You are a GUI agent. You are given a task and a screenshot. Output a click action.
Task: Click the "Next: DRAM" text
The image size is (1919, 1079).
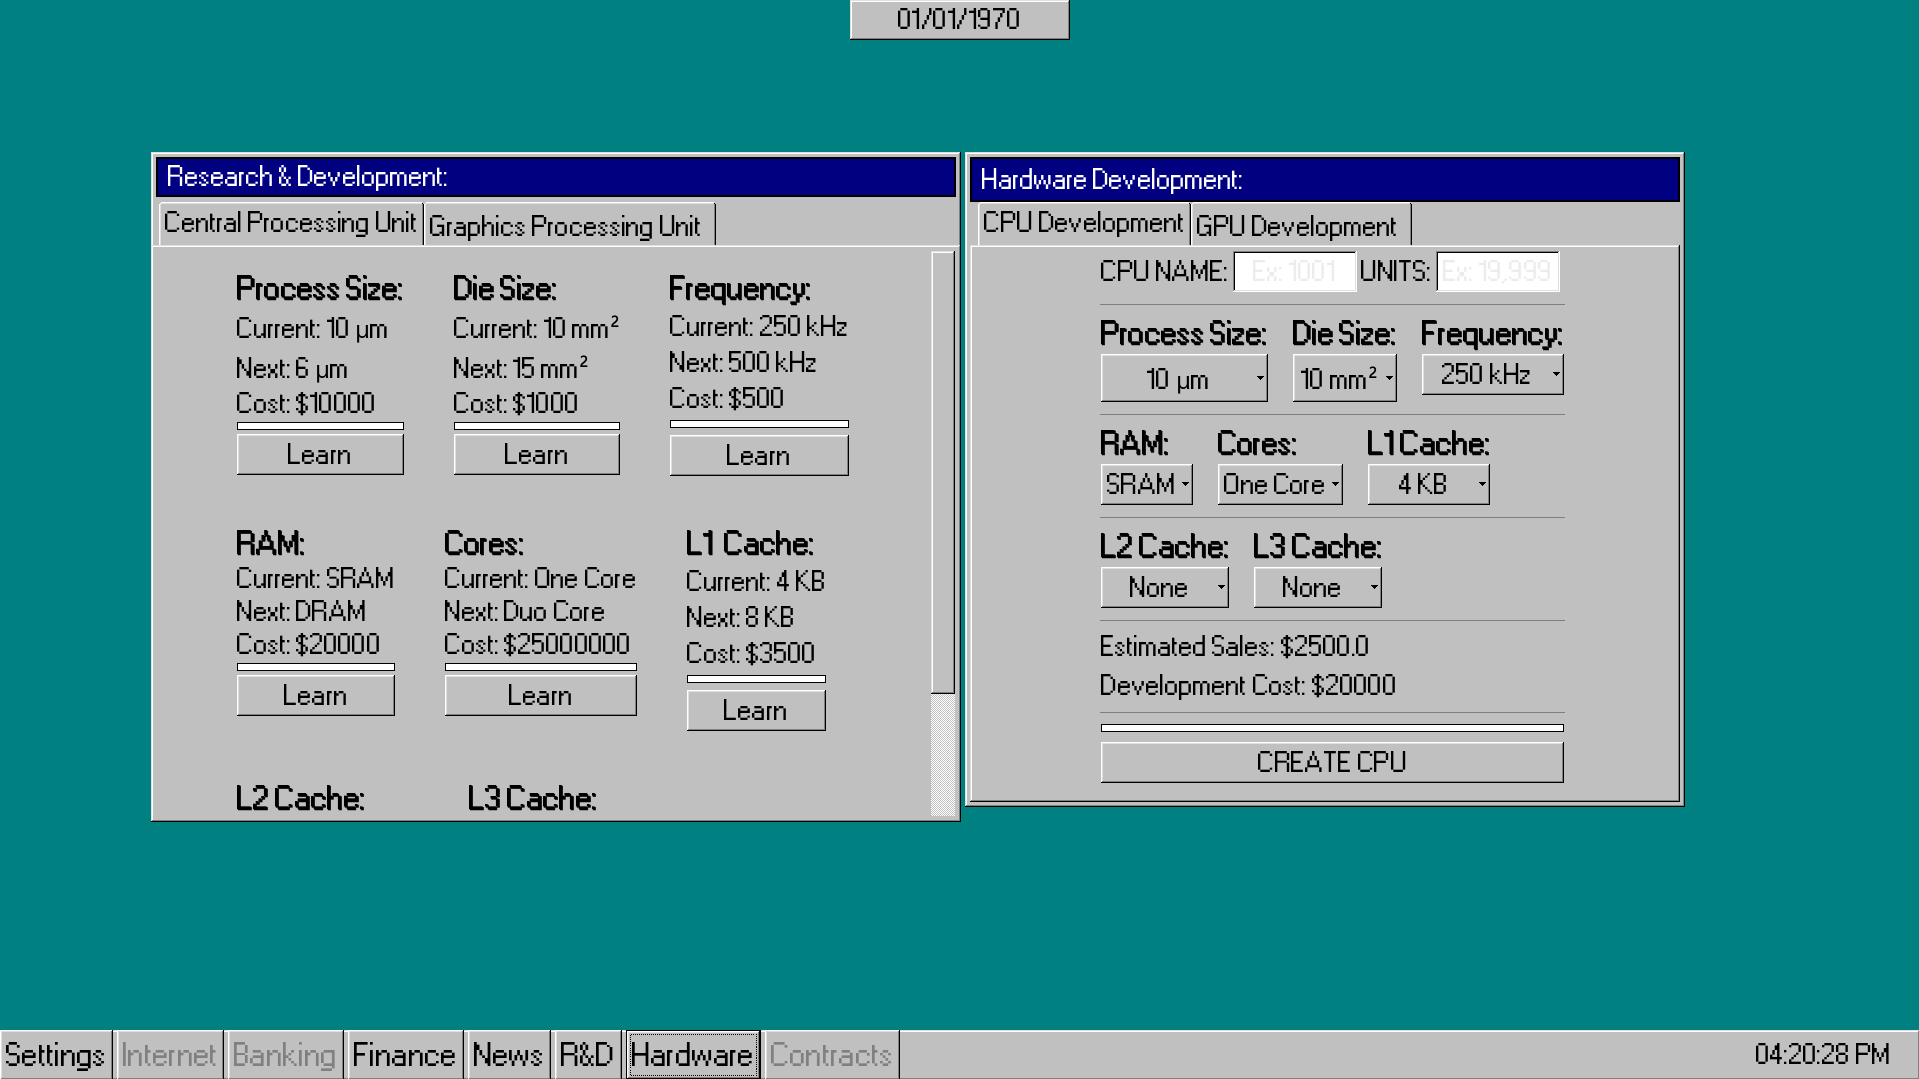pyautogui.click(x=300, y=612)
